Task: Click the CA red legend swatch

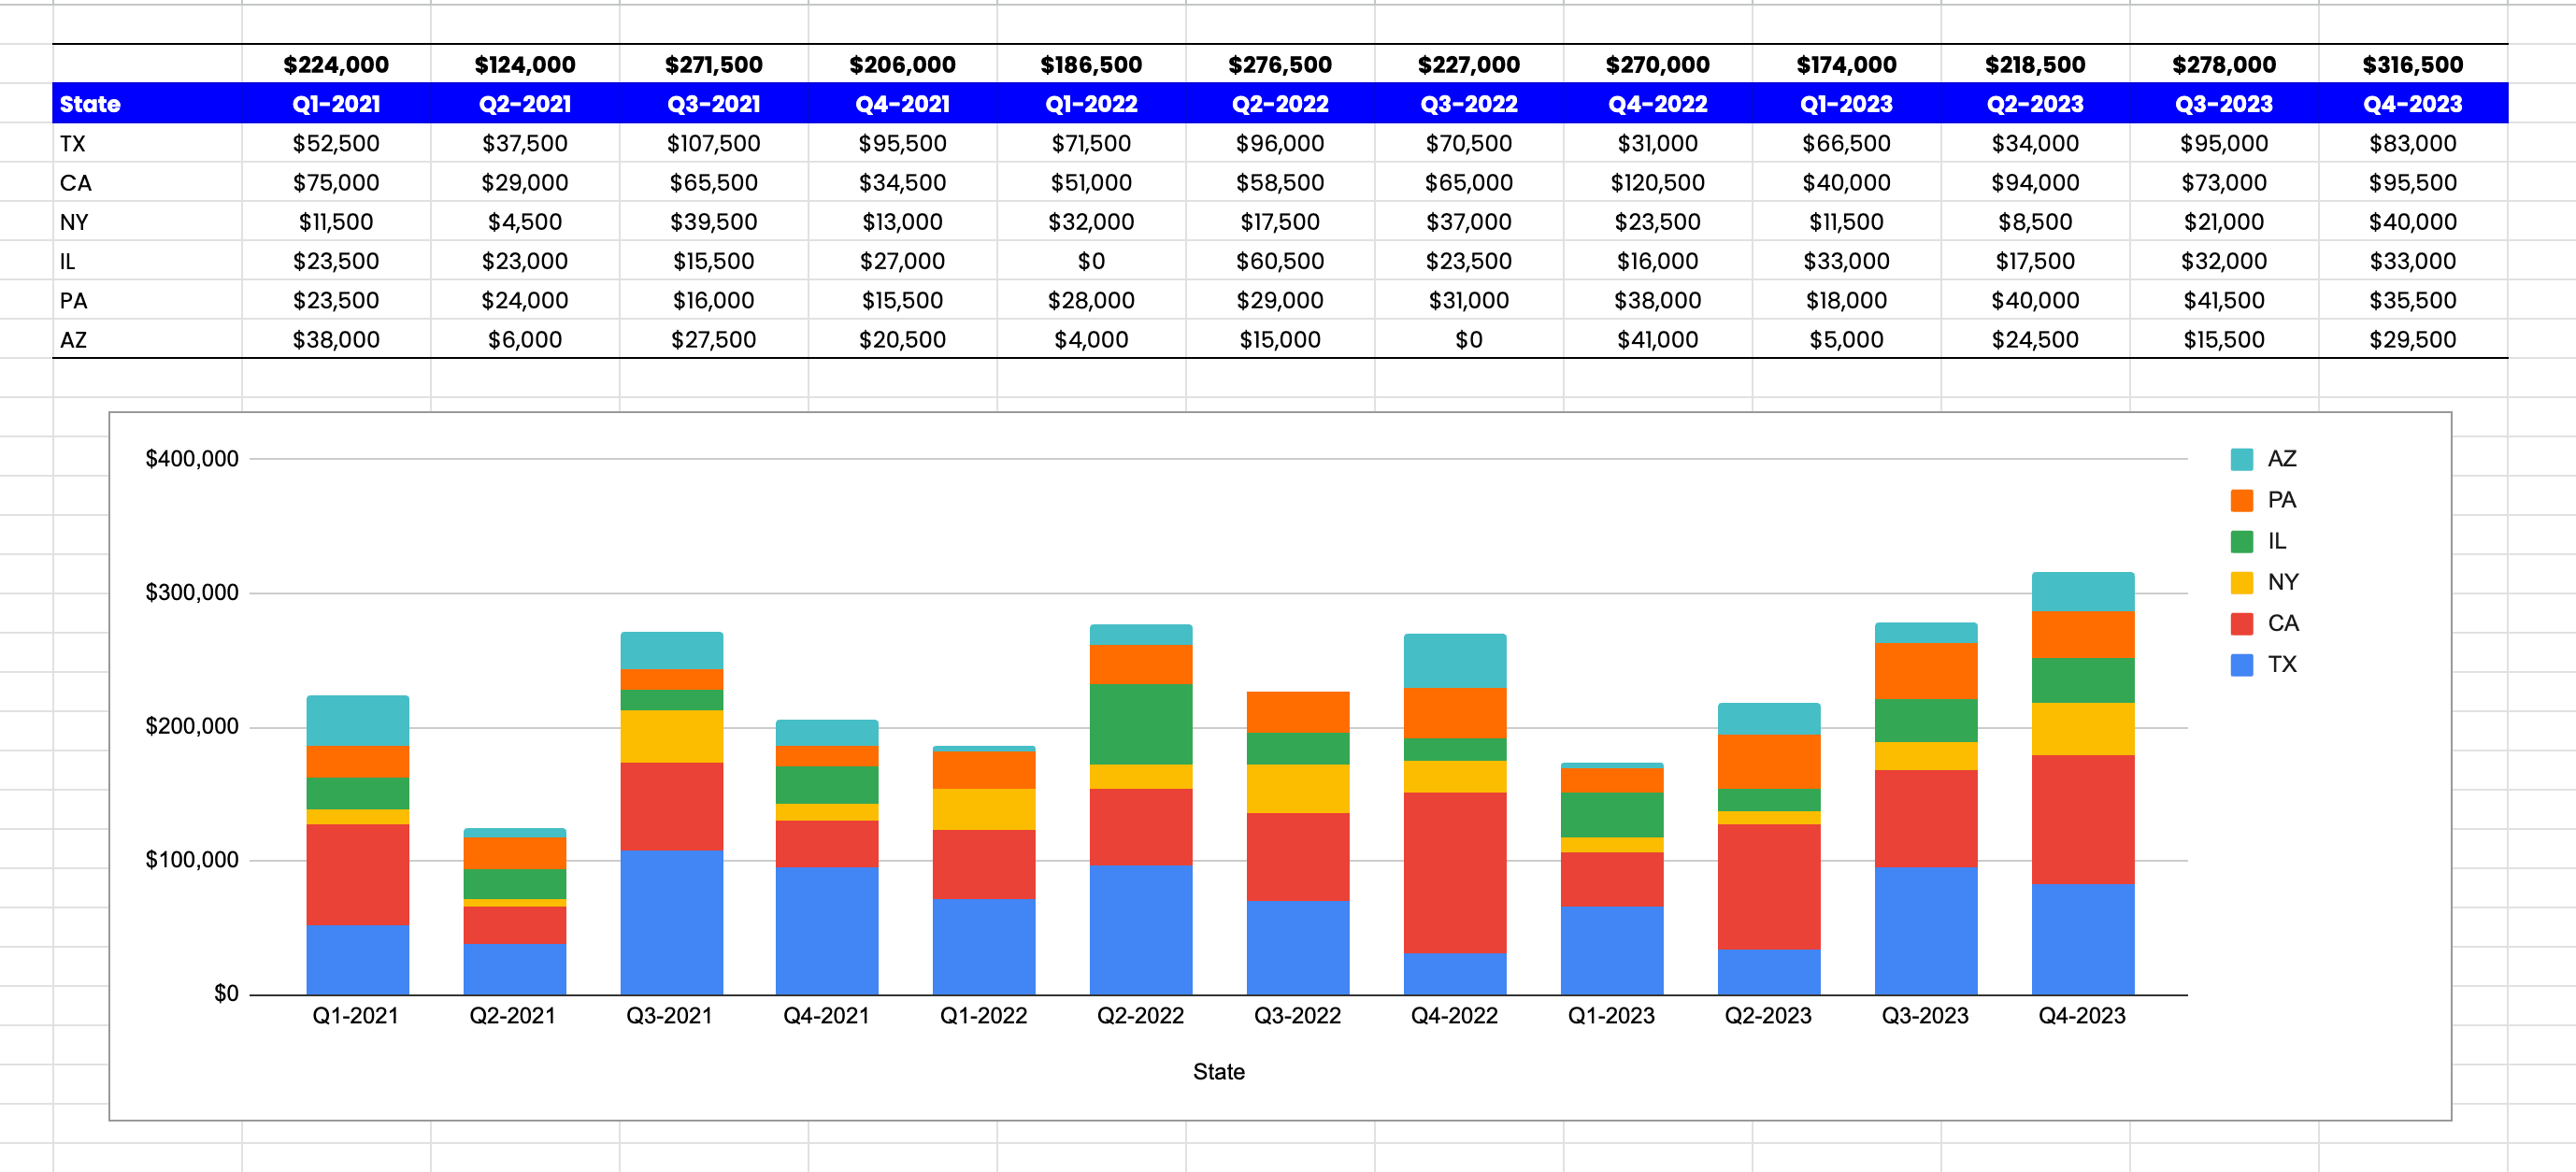Action: click(x=2241, y=623)
